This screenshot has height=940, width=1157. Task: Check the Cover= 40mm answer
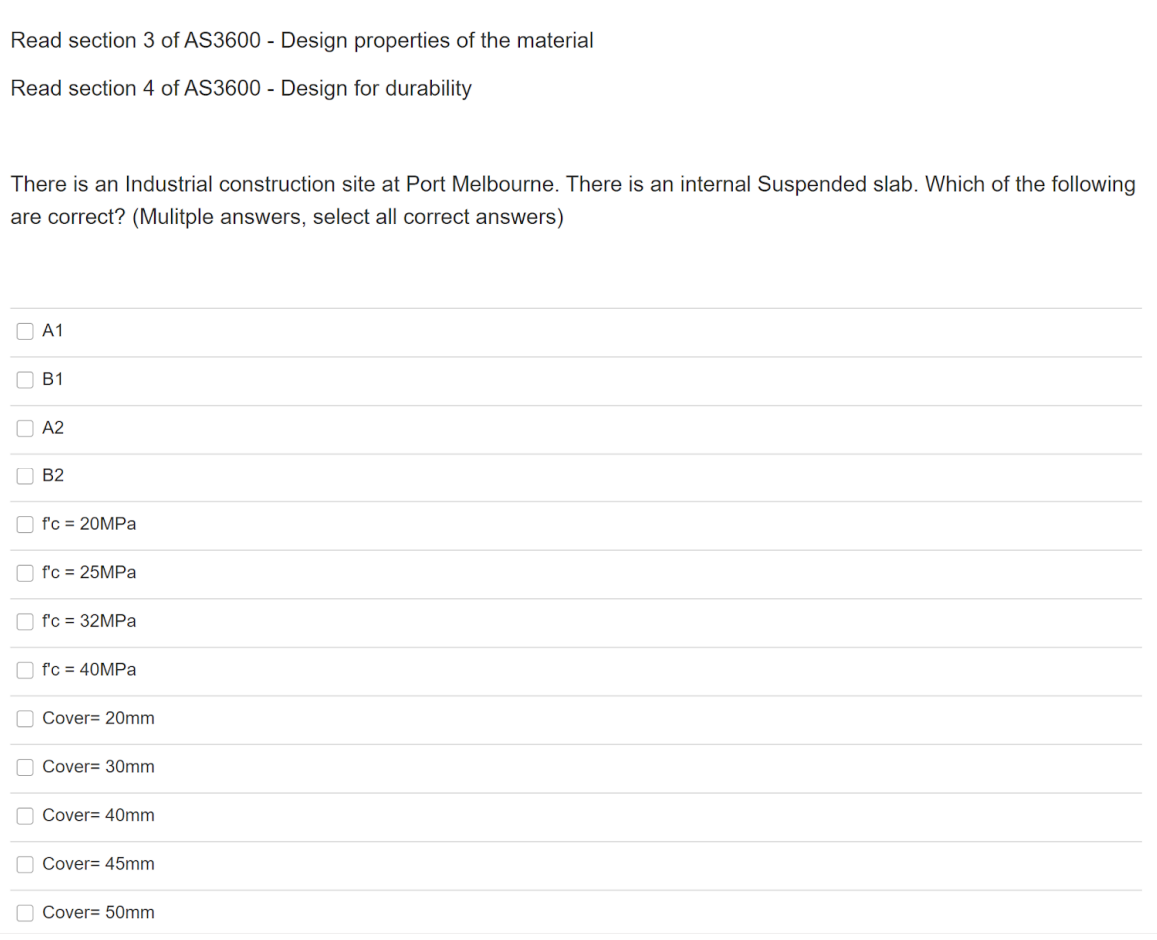[25, 815]
